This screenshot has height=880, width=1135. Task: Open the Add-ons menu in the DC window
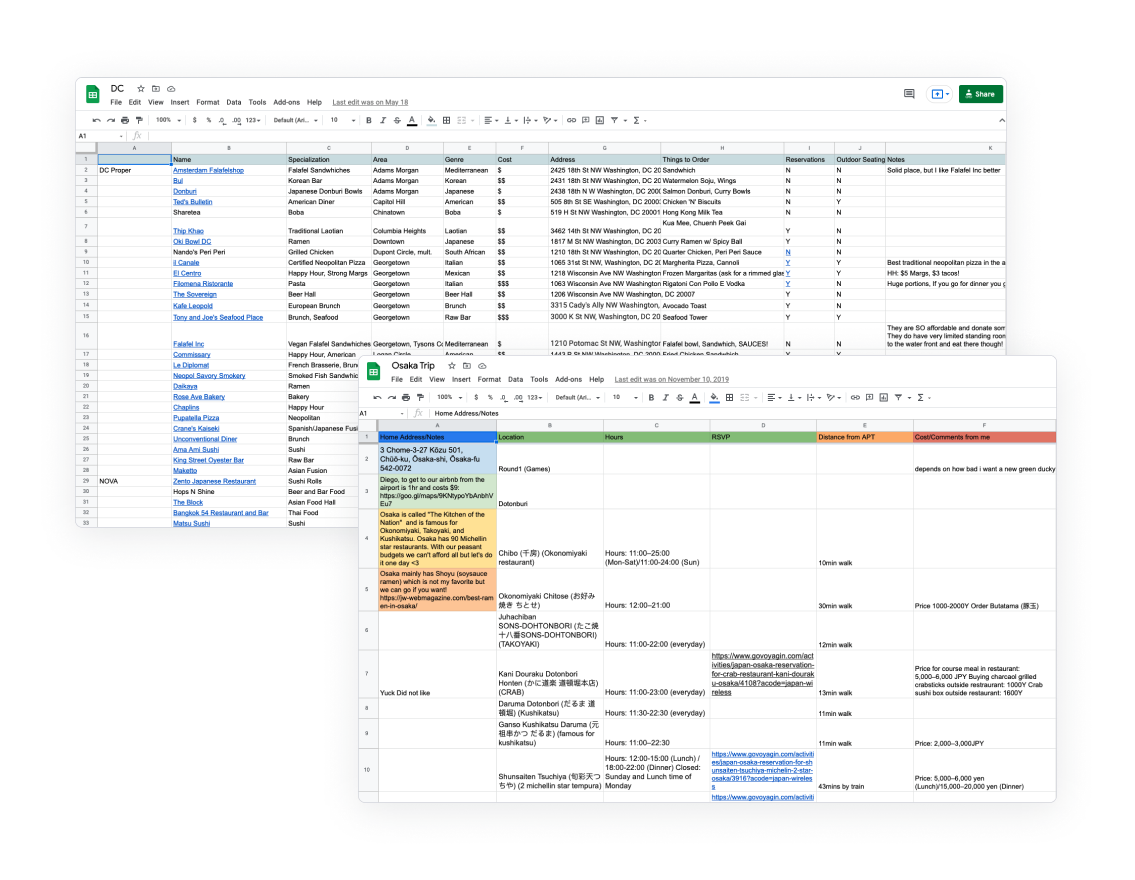coord(287,102)
